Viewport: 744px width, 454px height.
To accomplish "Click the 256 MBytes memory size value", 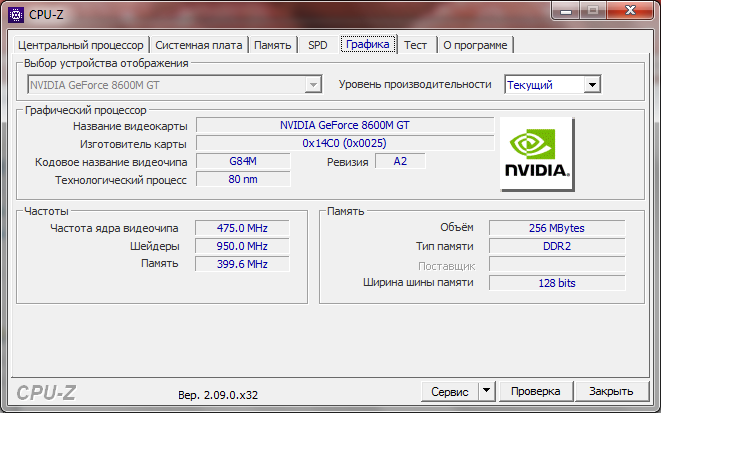I will point(557,228).
